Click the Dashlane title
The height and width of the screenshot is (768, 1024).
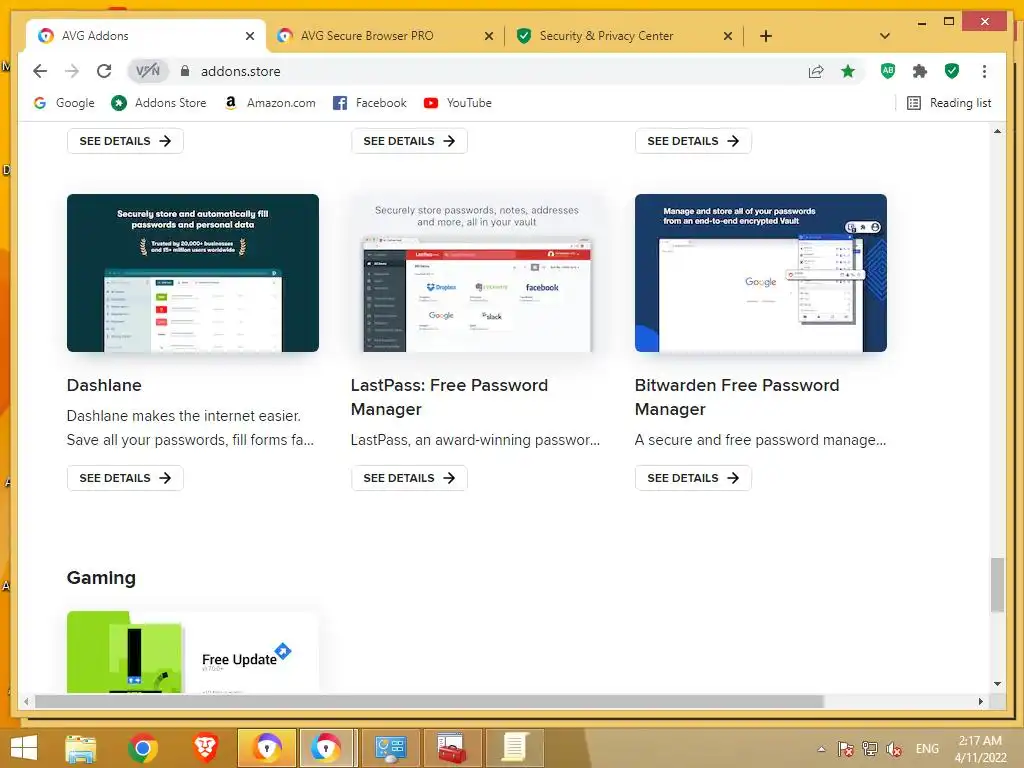[x=104, y=385]
